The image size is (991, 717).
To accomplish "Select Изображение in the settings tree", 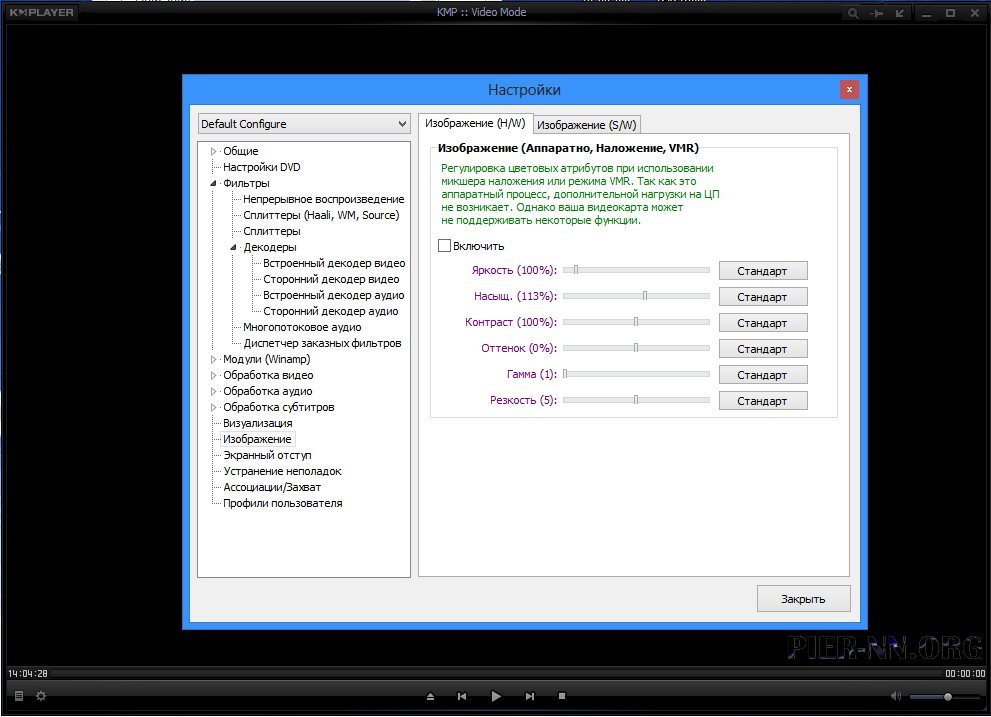I will [257, 439].
